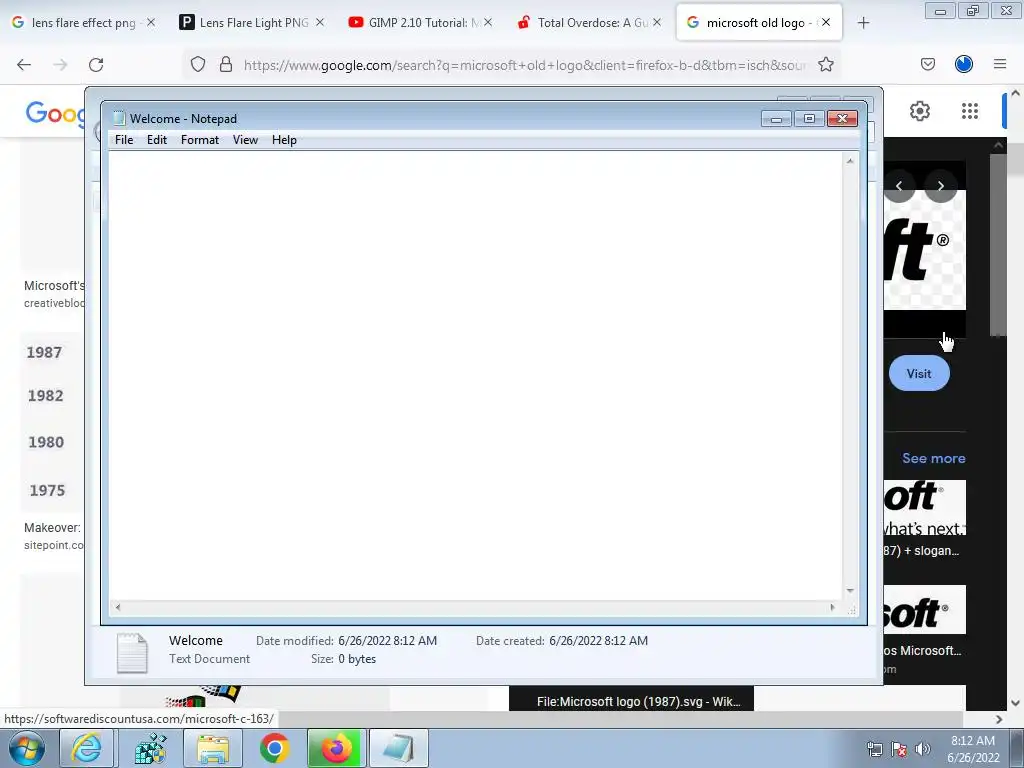
Task: Show next image in Google preview
Action: click(x=941, y=186)
